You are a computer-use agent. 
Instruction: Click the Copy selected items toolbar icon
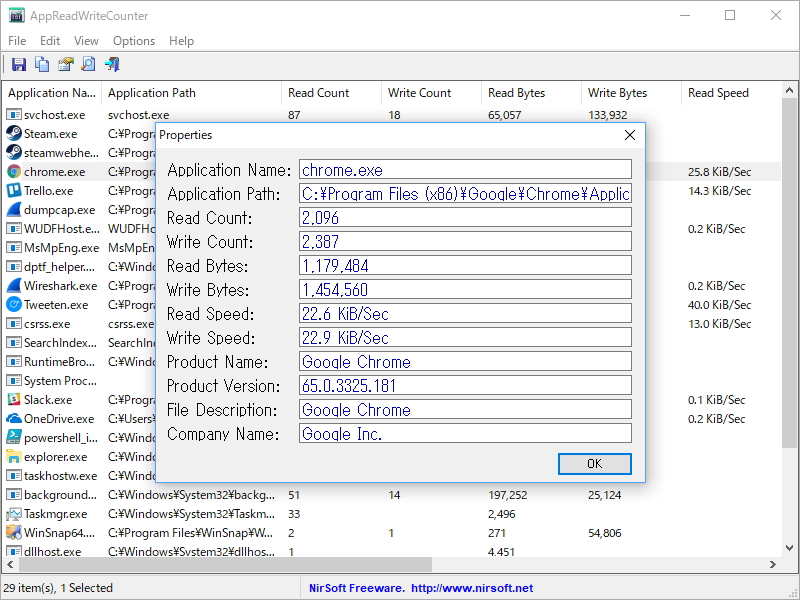point(42,64)
